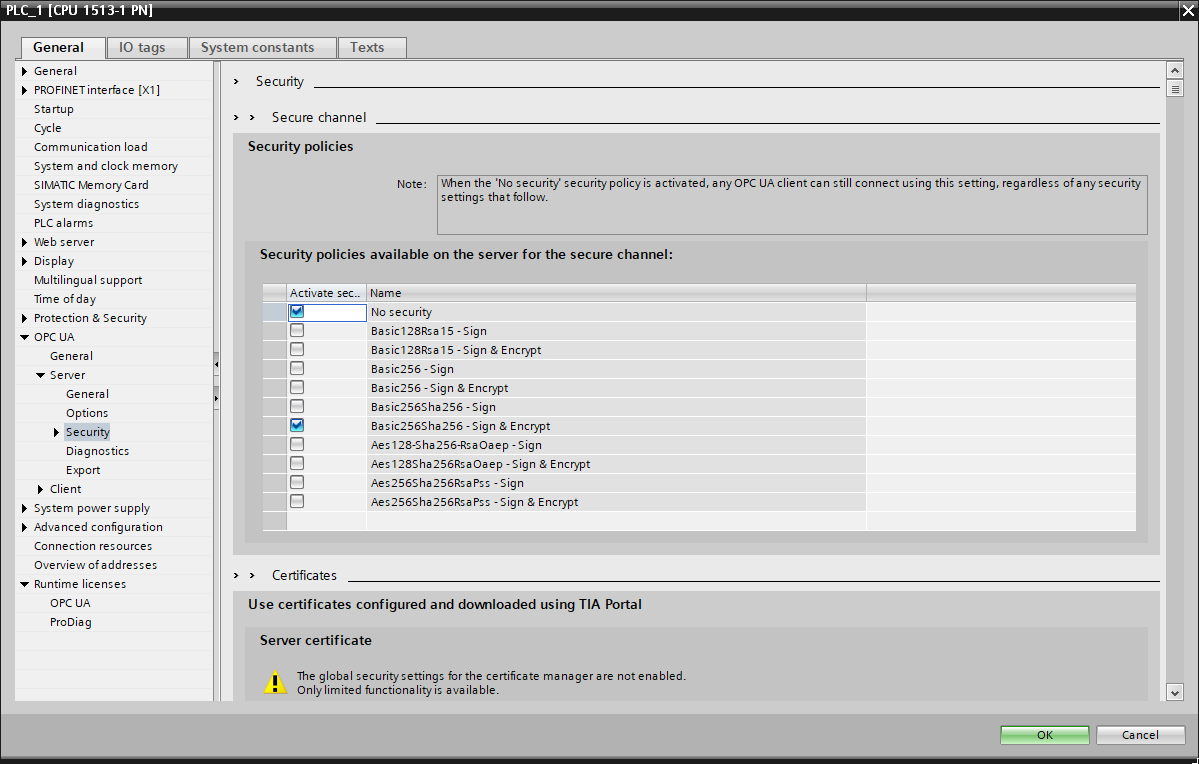Confirm settings with the OK button
Viewport: 1199px width, 764px height.
pos(1045,735)
